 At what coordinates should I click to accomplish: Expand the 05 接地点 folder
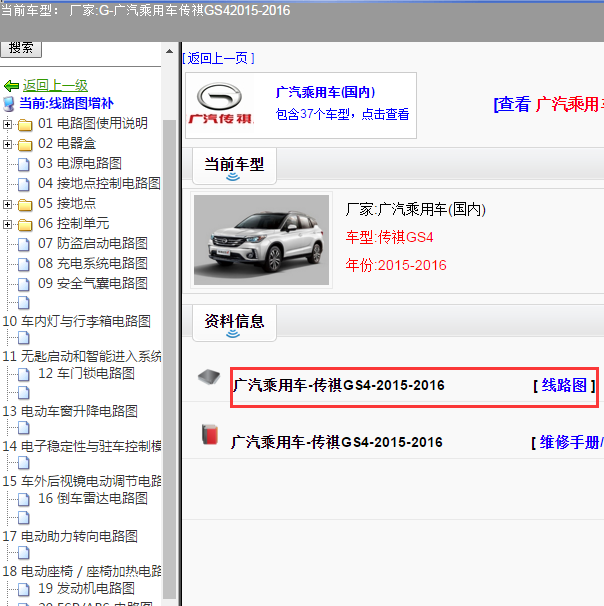[x=7, y=204]
